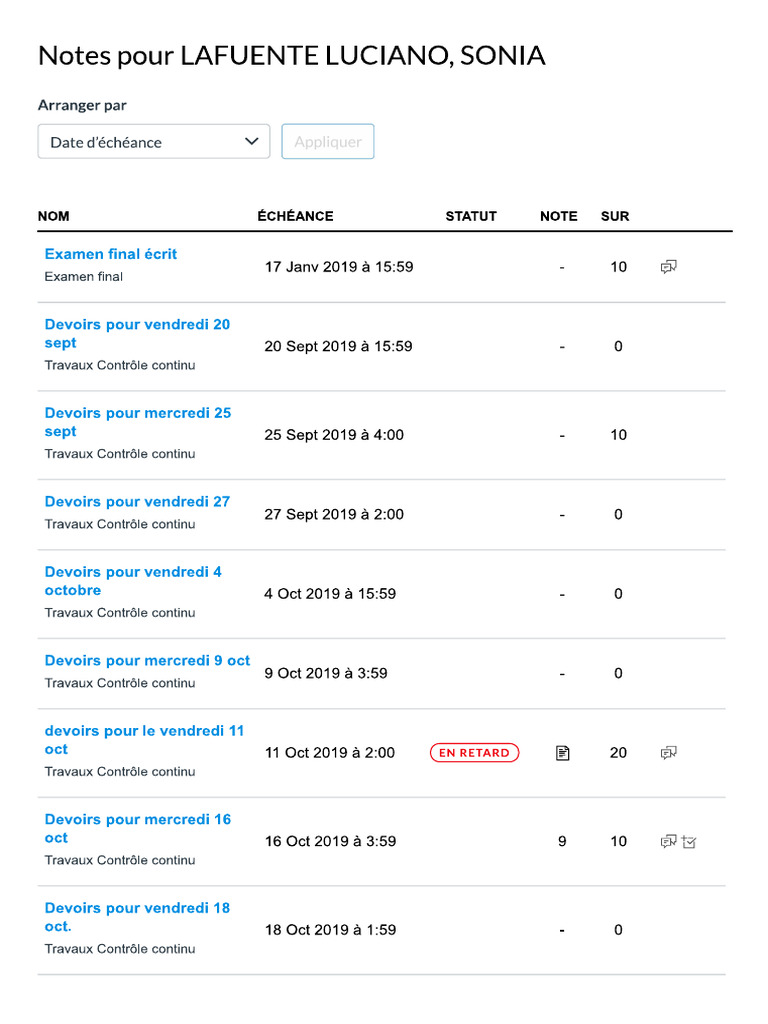Click the Appliquer button
The image size is (768, 1024).
(328, 142)
